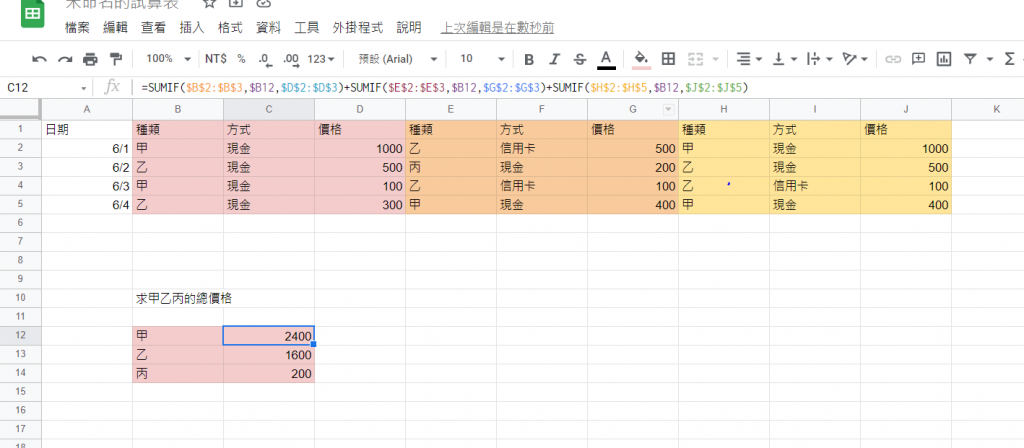Open the text rotation dropdown

pyautogui.click(x=855, y=59)
